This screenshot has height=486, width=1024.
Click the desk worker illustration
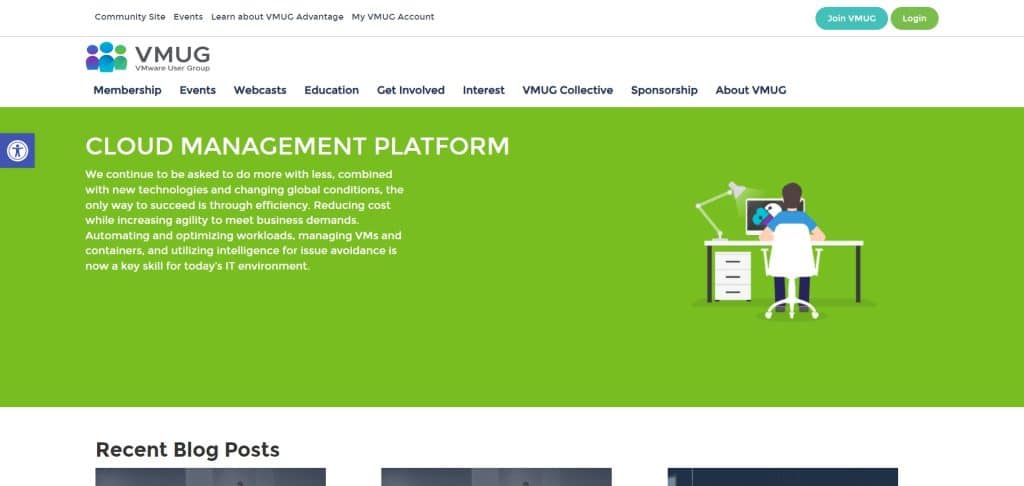(x=784, y=251)
